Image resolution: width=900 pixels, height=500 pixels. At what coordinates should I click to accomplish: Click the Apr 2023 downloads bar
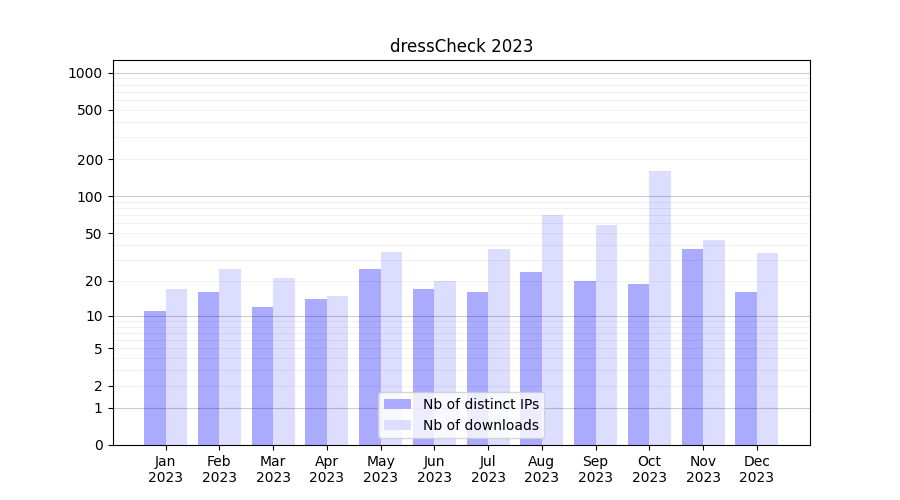(x=337, y=370)
